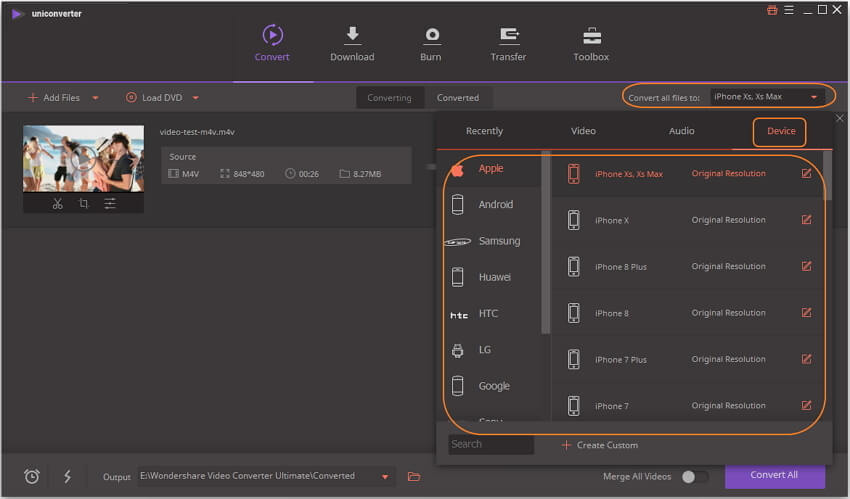Click Create Custom preset

[600, 445]
